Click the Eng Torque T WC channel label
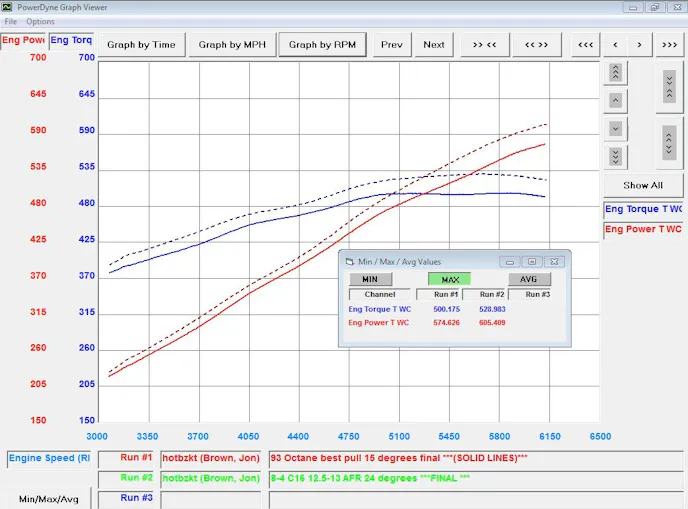 pyautogui.click(x=643, y=209)
